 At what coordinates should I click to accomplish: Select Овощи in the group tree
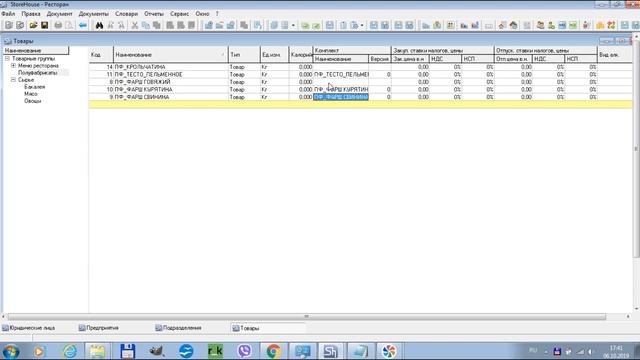pos(33,101)
